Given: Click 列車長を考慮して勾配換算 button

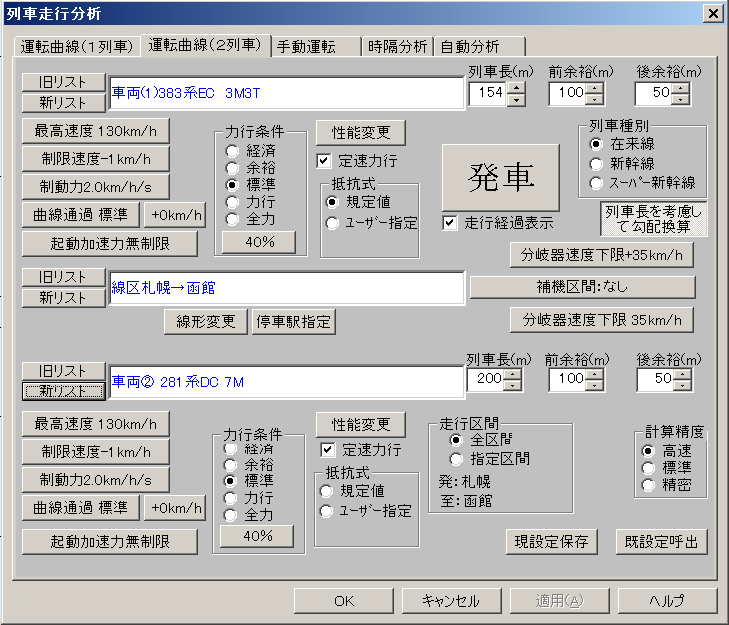Looking at the screenshot, I should (x=653, y=219).
